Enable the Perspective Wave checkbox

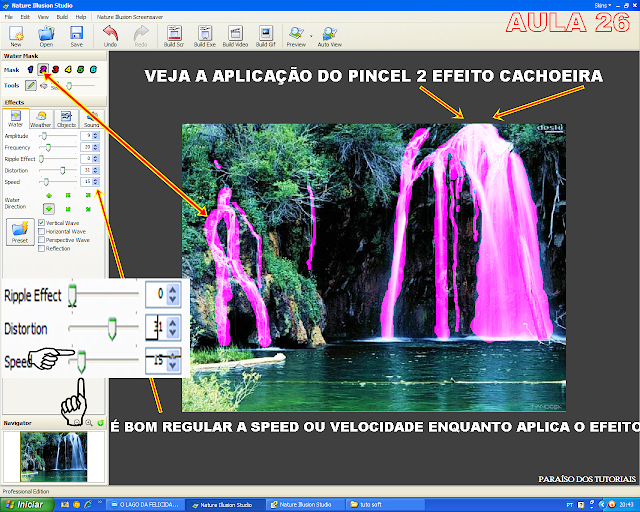coord(41,240)
